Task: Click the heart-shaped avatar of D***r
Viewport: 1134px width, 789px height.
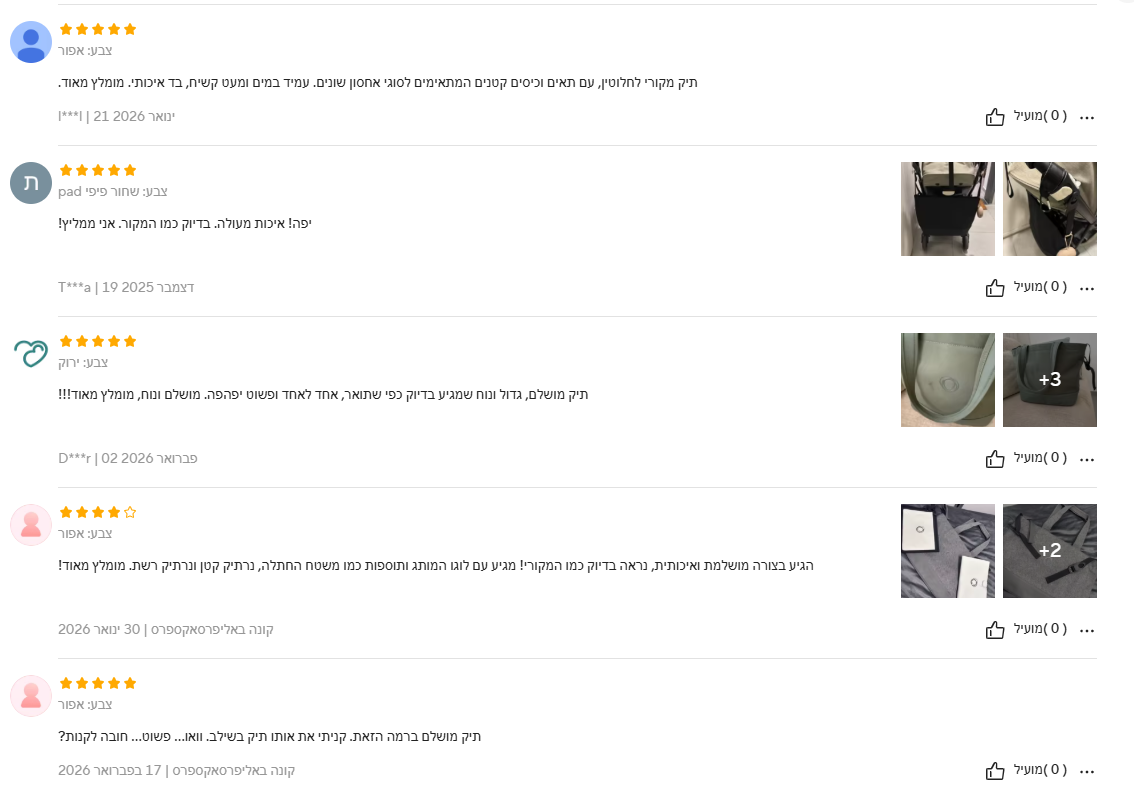Action: coord(31,354)
